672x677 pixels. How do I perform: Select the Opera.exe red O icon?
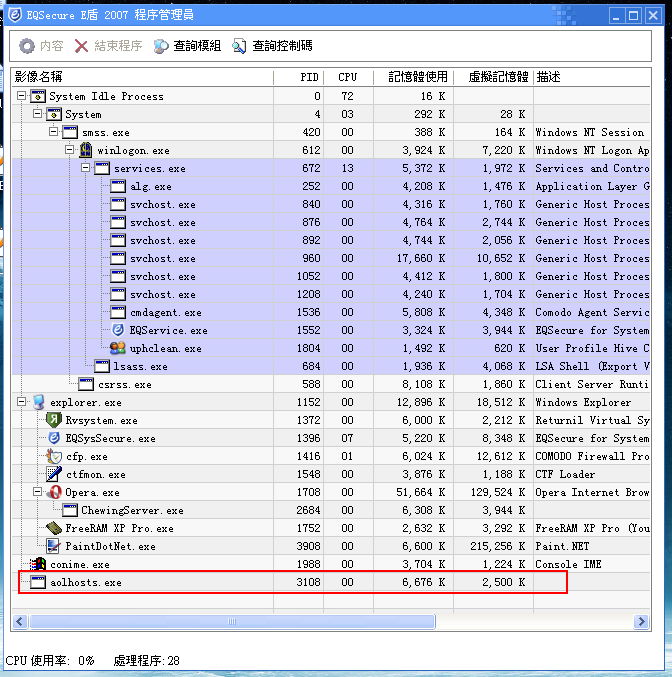(x=54, y=492)
